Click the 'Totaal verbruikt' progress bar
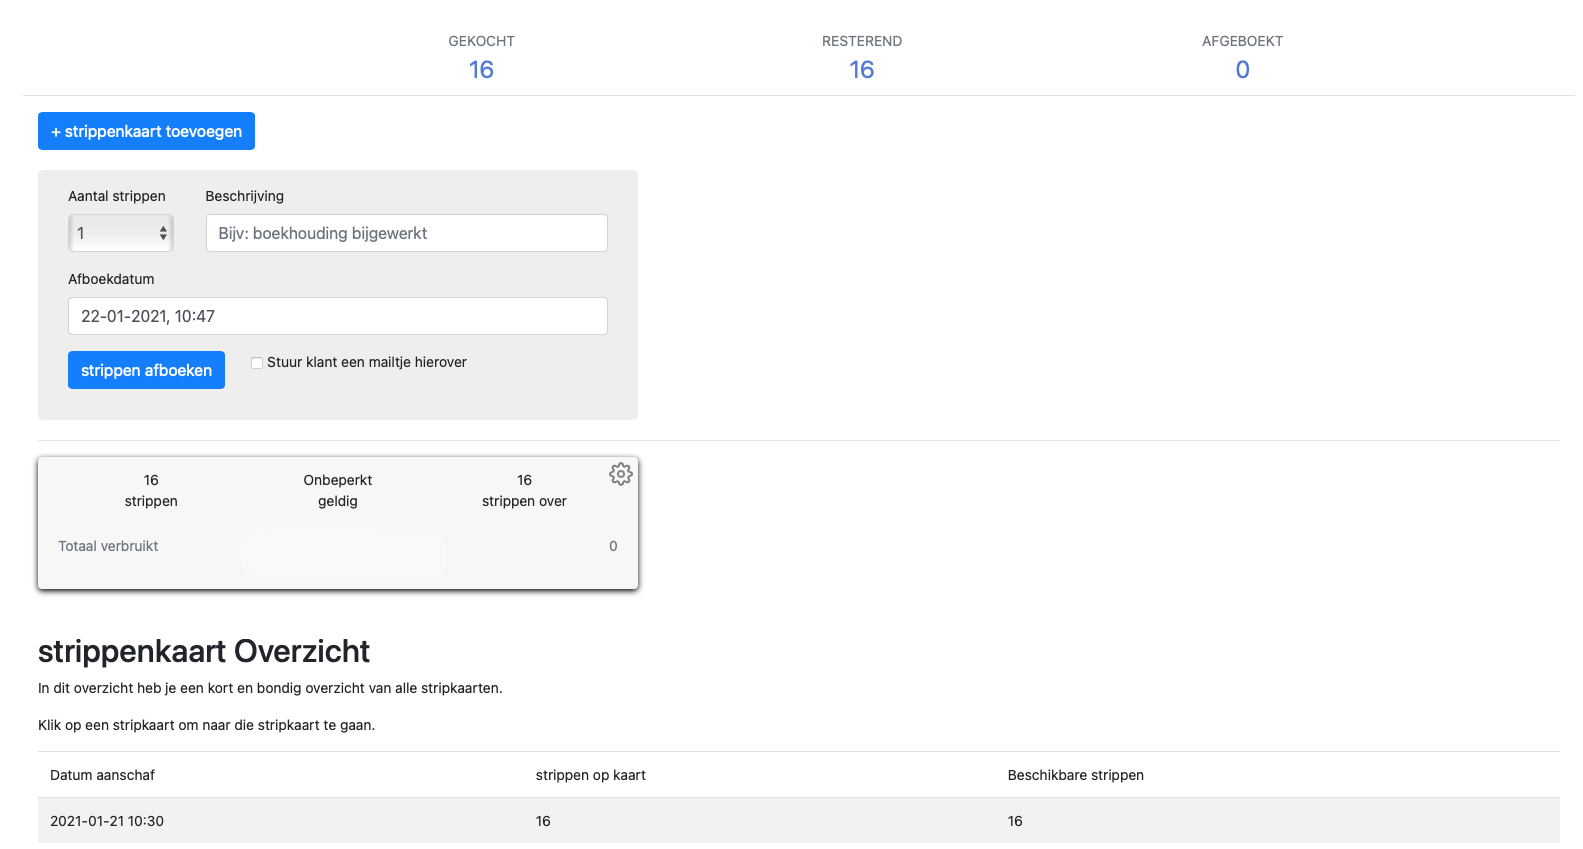Image resolution: width=1583 pixels, height=849 pixels. [343, 553]
